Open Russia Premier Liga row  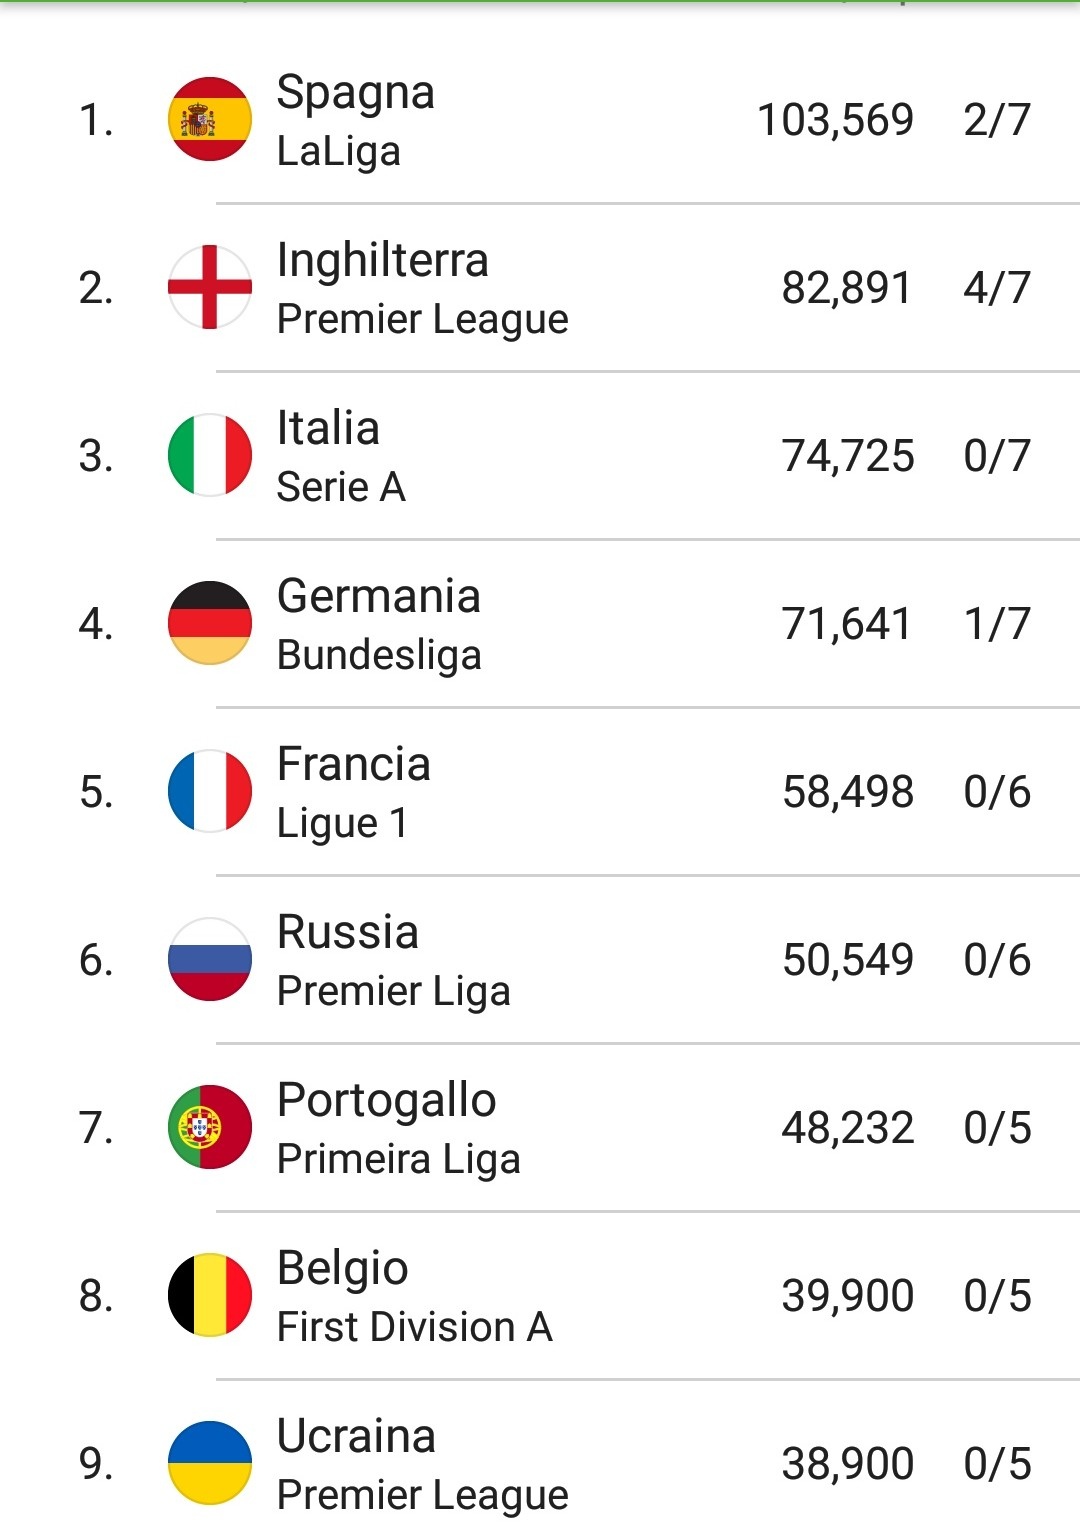pos(540,960)
